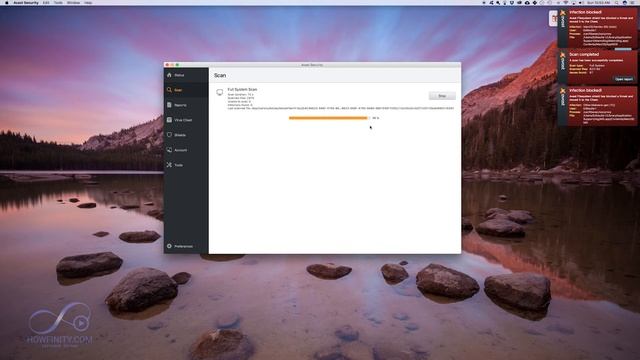Click the orange scan progress bar
This screenshot has height=360, width=640.
click(x=328, y=118)
